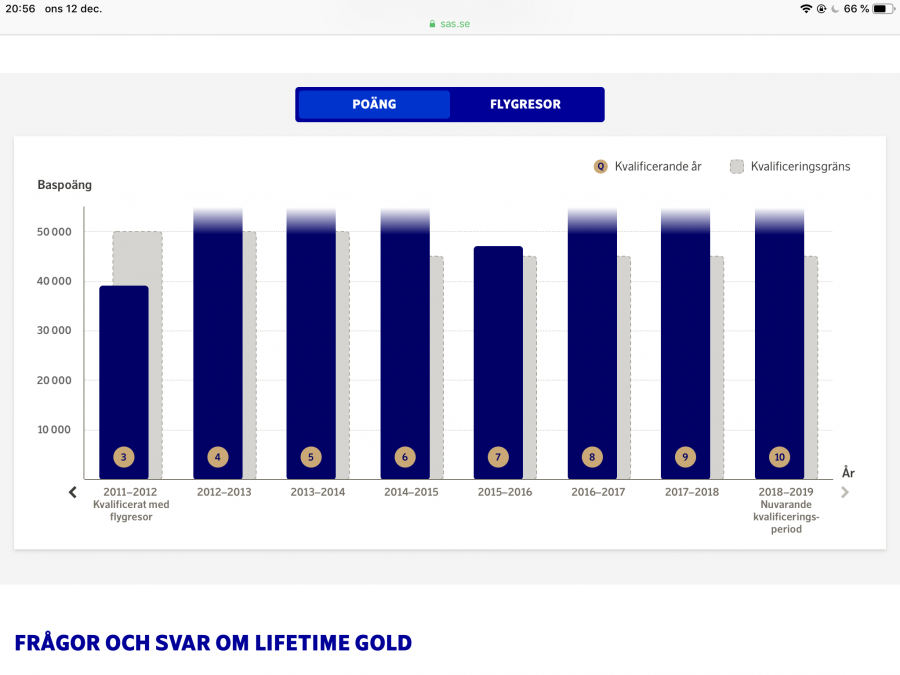Click the qualifying year badge number 4

[217, 457]
